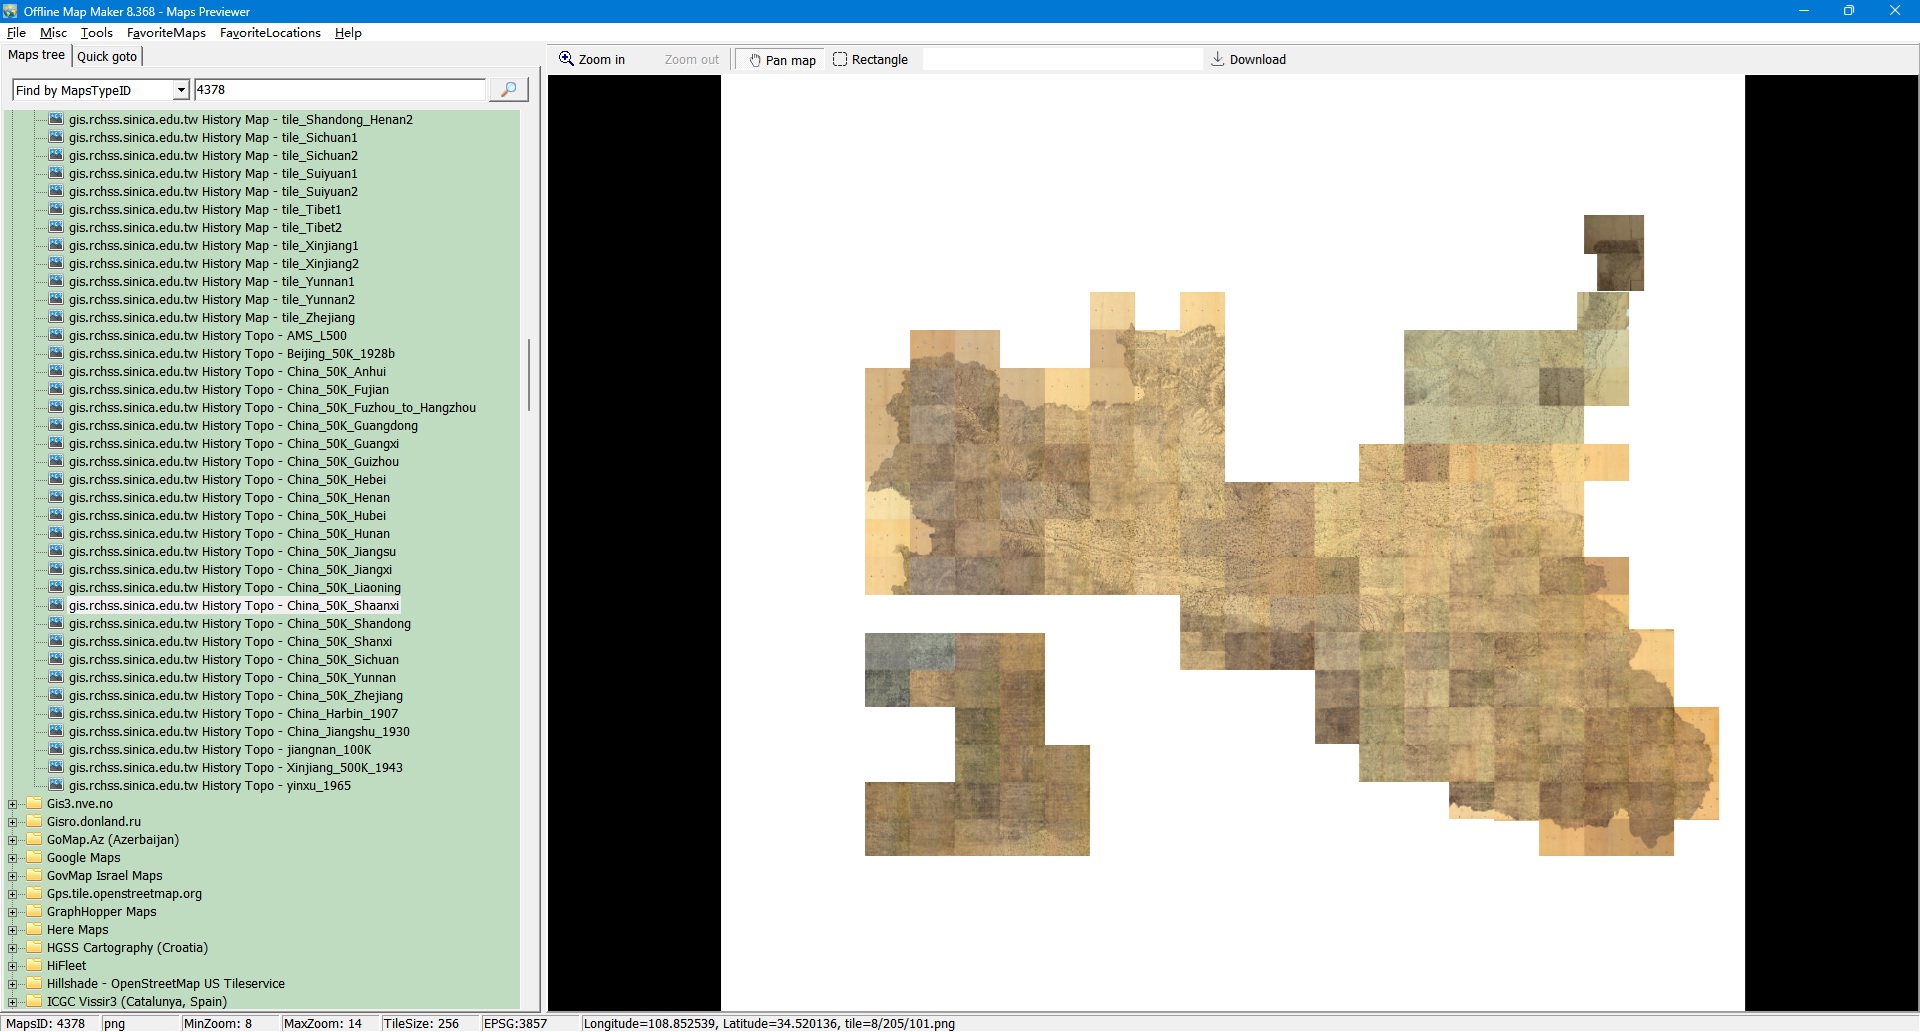
Task: Click the folder icon for Here Maps
Action: [34, 930]
